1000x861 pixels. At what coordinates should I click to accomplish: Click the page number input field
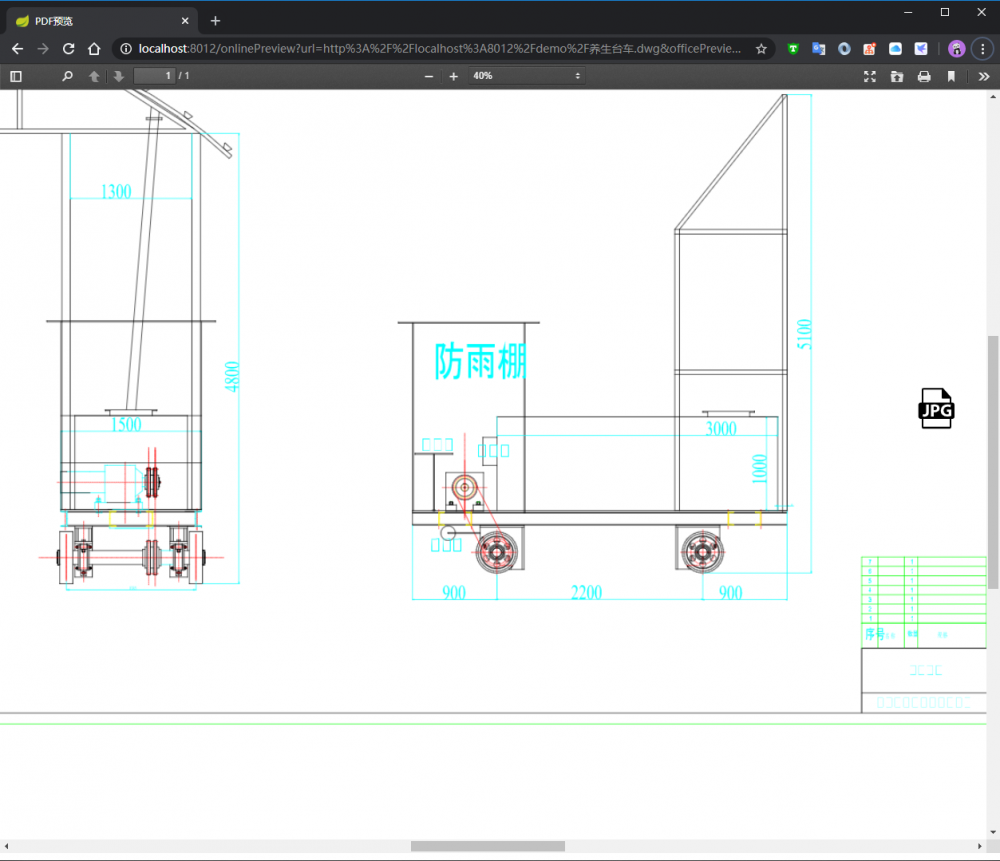[155, 76]
